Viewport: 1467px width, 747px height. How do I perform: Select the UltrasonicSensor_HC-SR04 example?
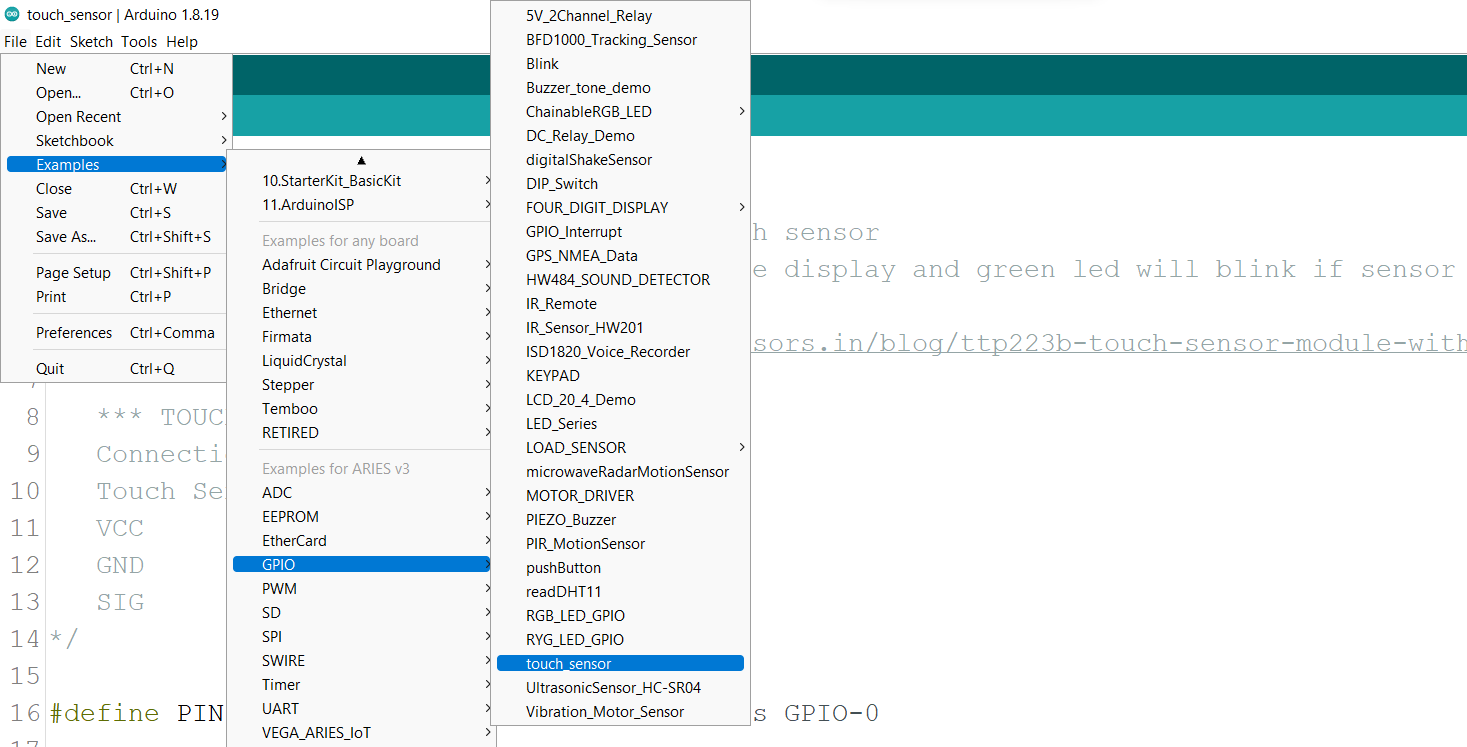pos(601,687)
